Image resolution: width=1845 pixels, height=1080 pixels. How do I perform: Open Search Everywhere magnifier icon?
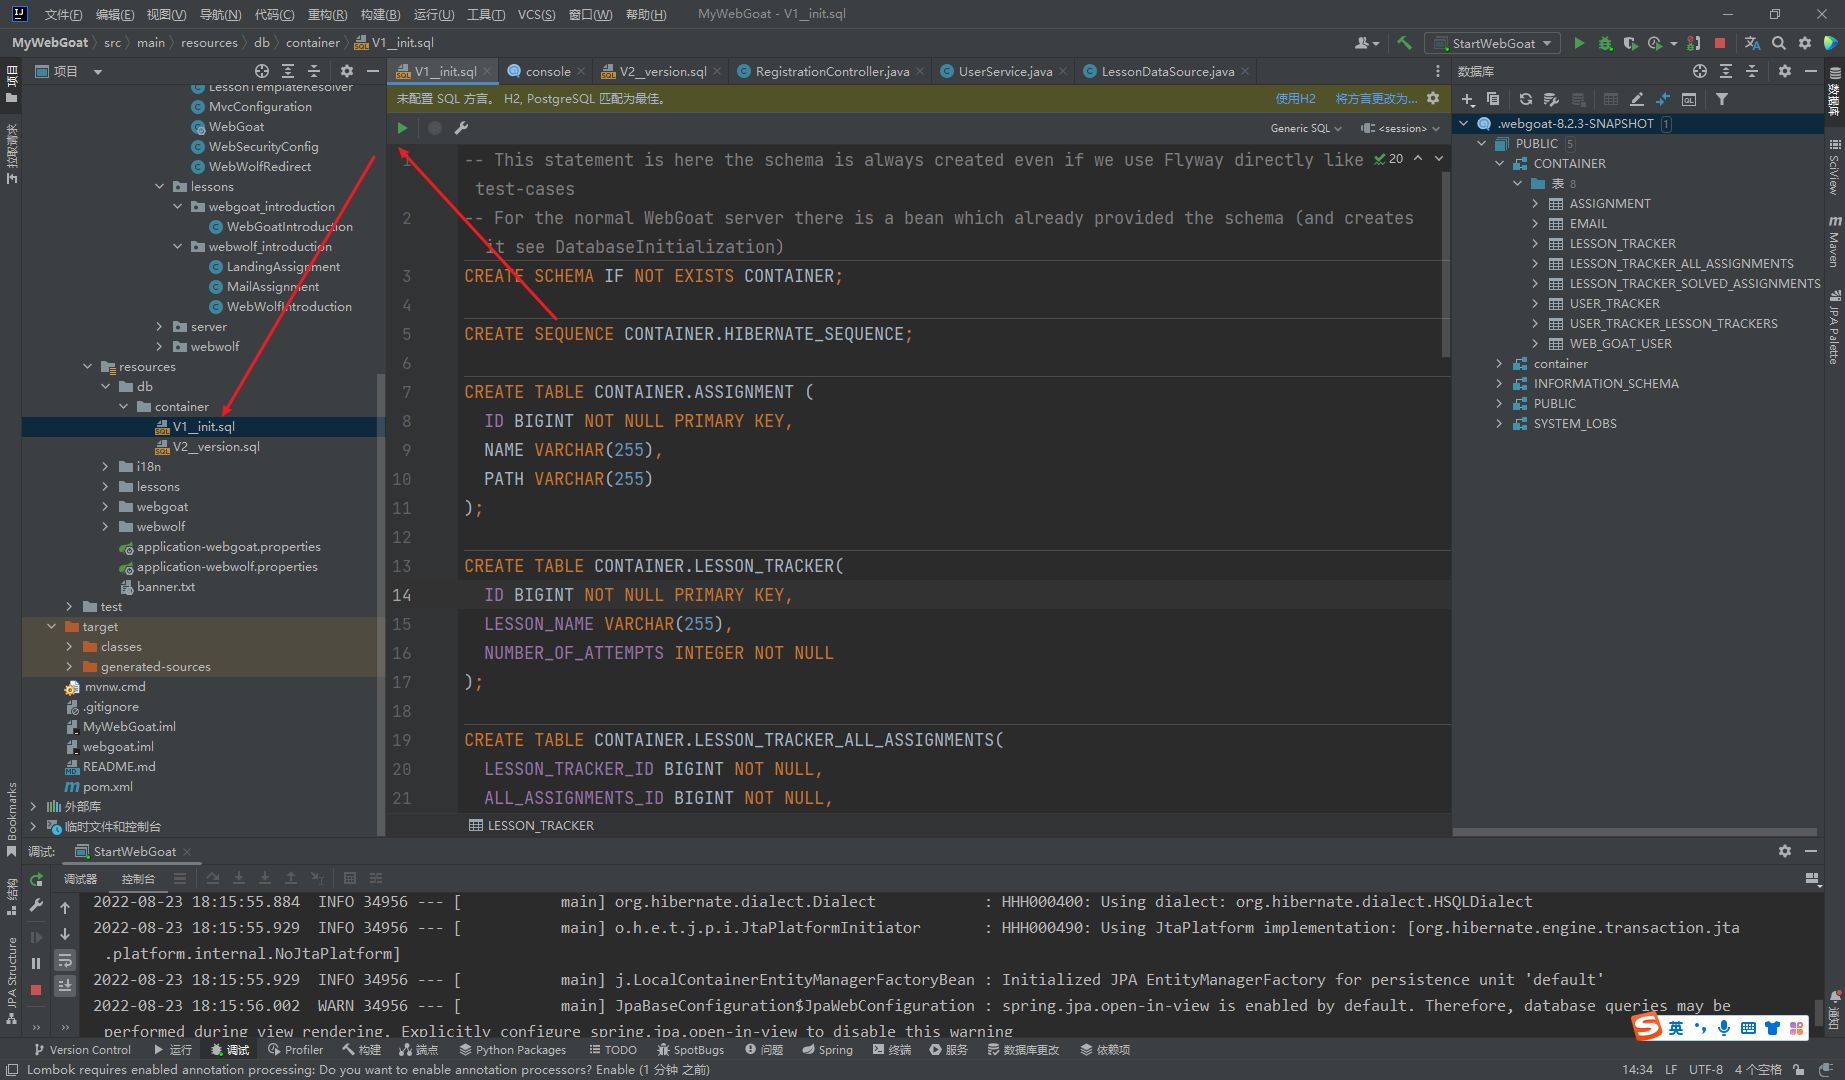(1779, 43)
